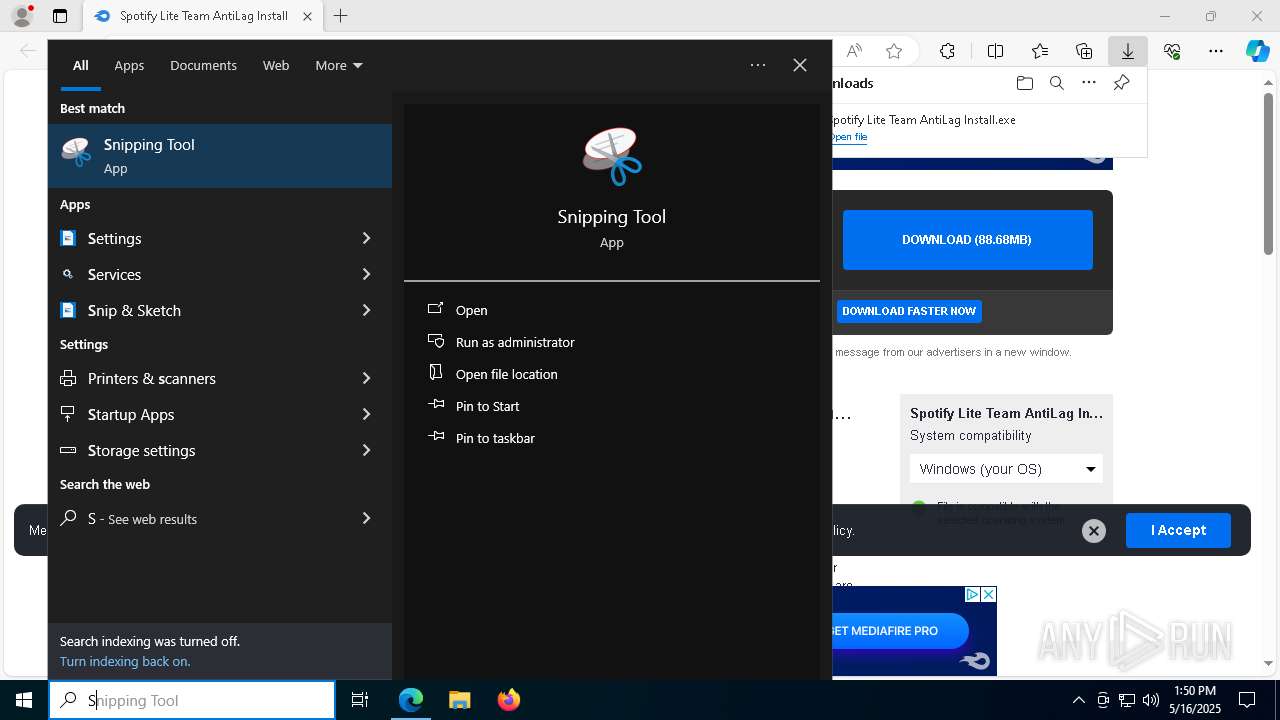This screenshot has height=720, width=1280.
Task: Expand the Services result chevron
Action: (x=366, y=274)
